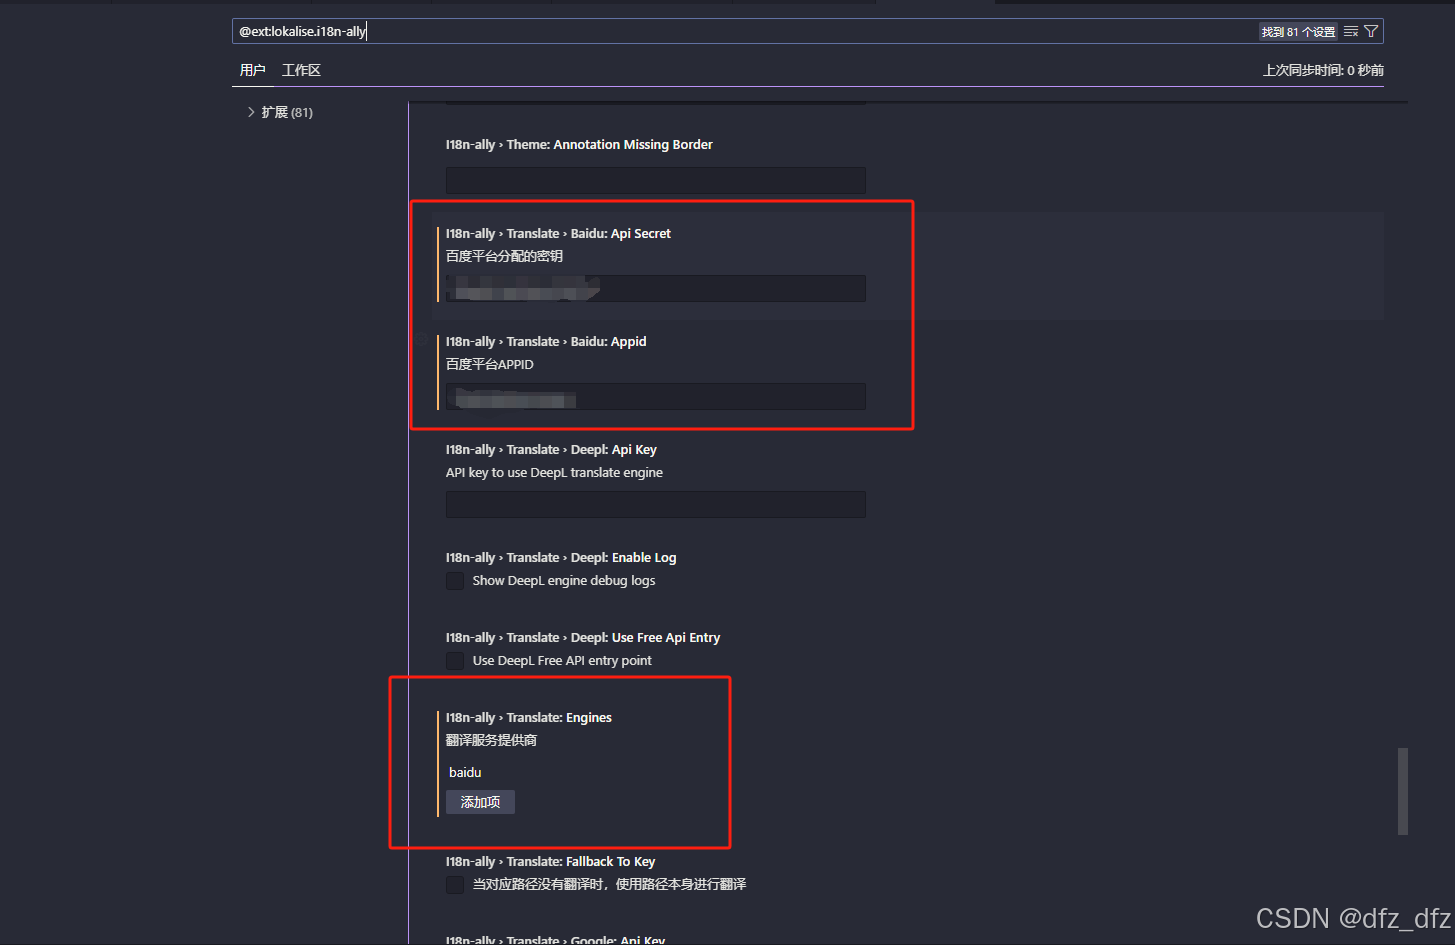Open the gear icon beside Baidu Appid setting
Screen dimensions: 1455x945
click(x=422, y=340)
